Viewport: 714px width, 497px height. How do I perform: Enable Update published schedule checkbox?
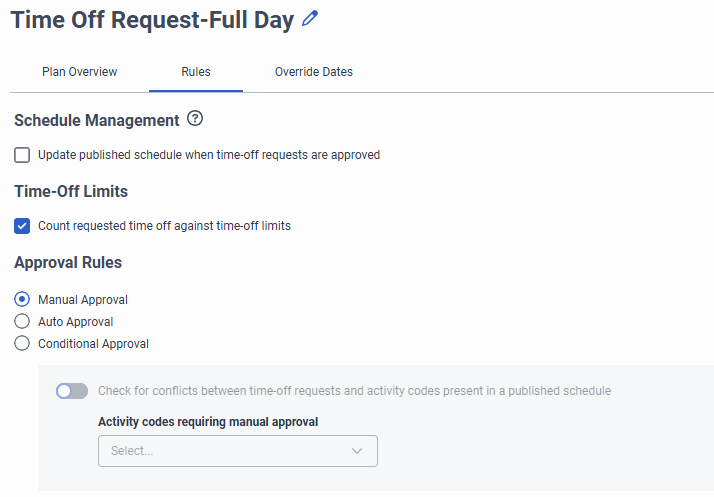pos(22,155)
